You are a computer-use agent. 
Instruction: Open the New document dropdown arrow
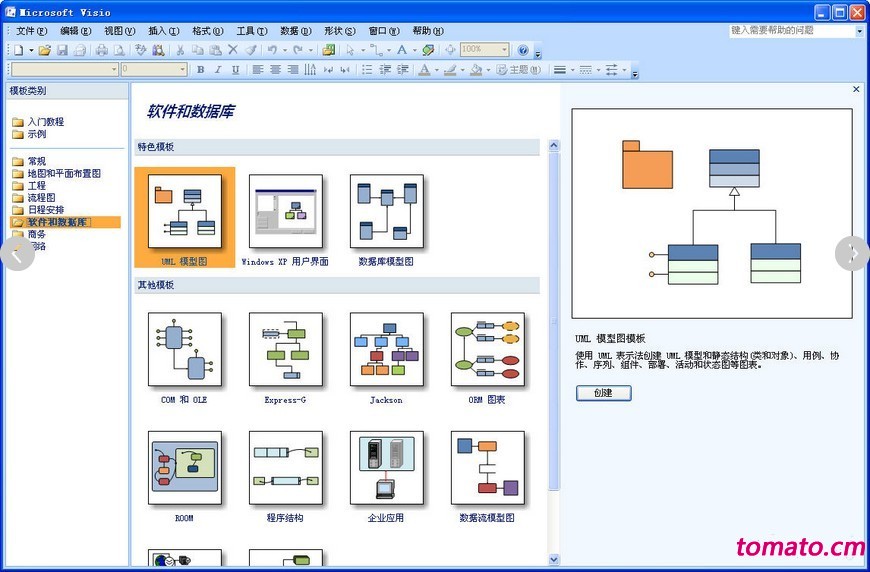tap(31, 50)
